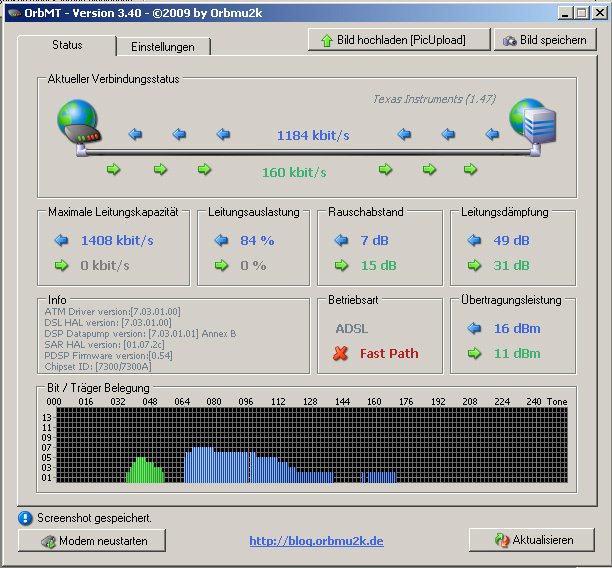This screenshot has width=612, height=568.
Task: Click the 15 dB noise margin value
Action: [378, 265]
